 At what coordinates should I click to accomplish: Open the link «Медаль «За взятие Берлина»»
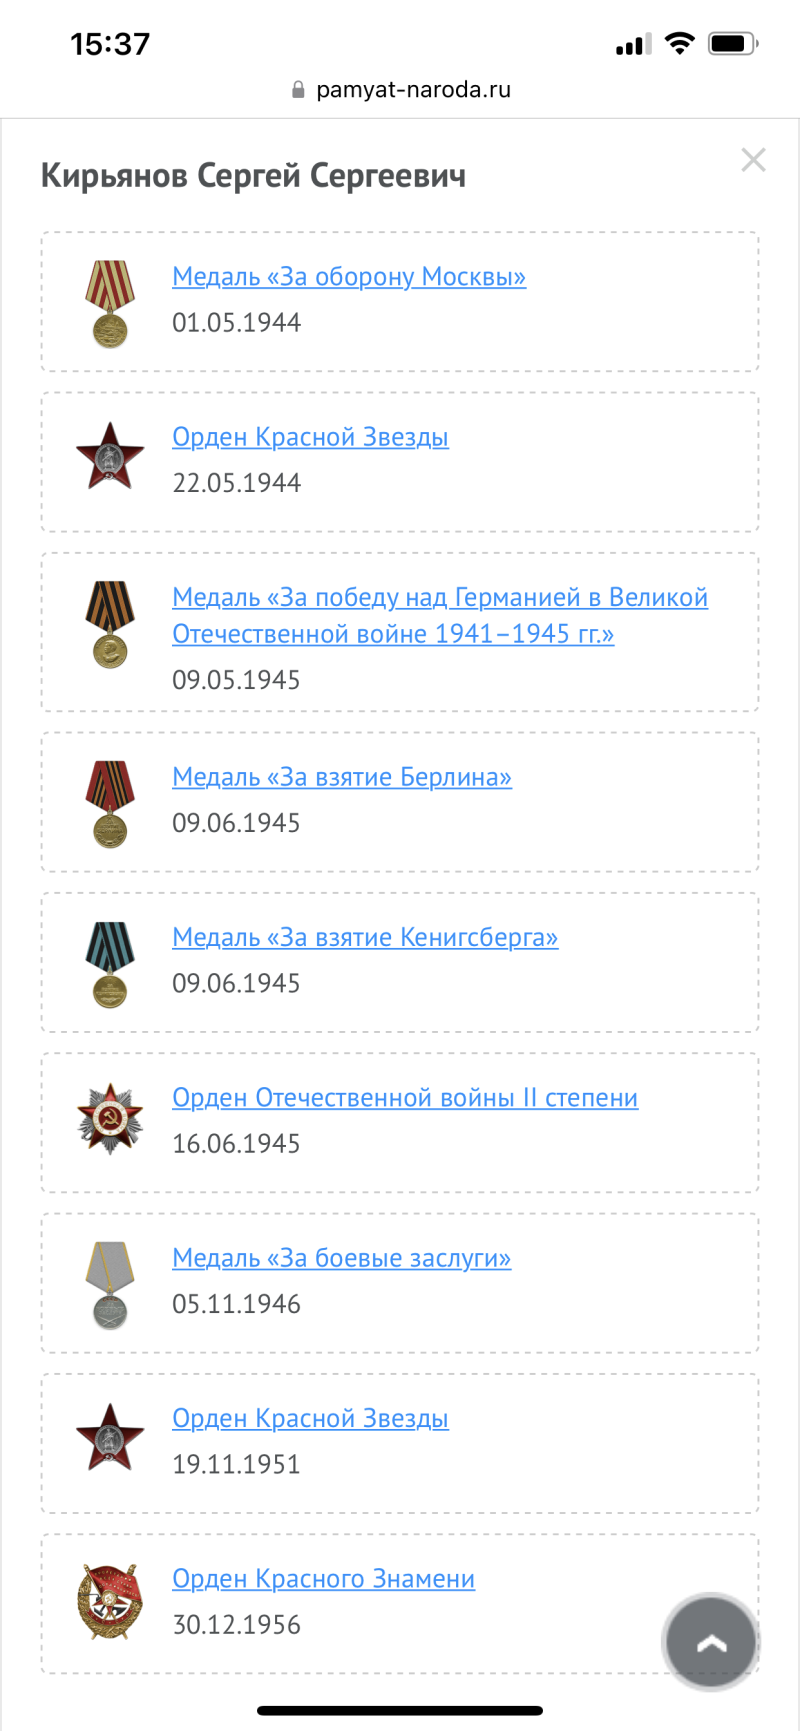pos(342,777)
